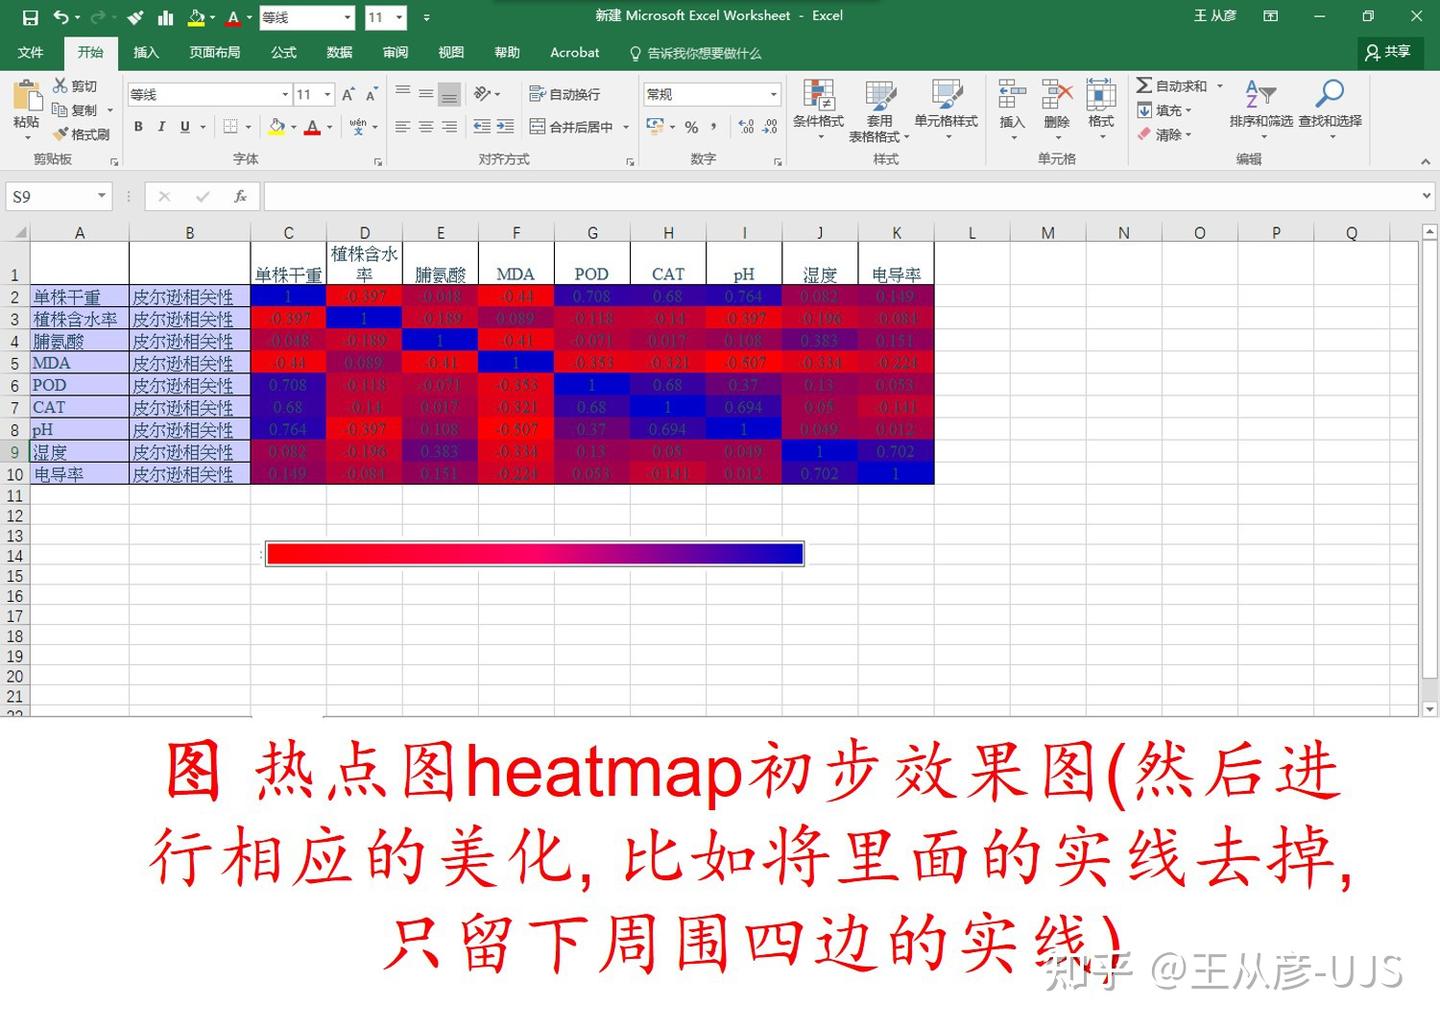Image resolution: width=1440 pixels, height=1029 pixels.
Task: Toggle the percent style format
Action: pos(690,127)
